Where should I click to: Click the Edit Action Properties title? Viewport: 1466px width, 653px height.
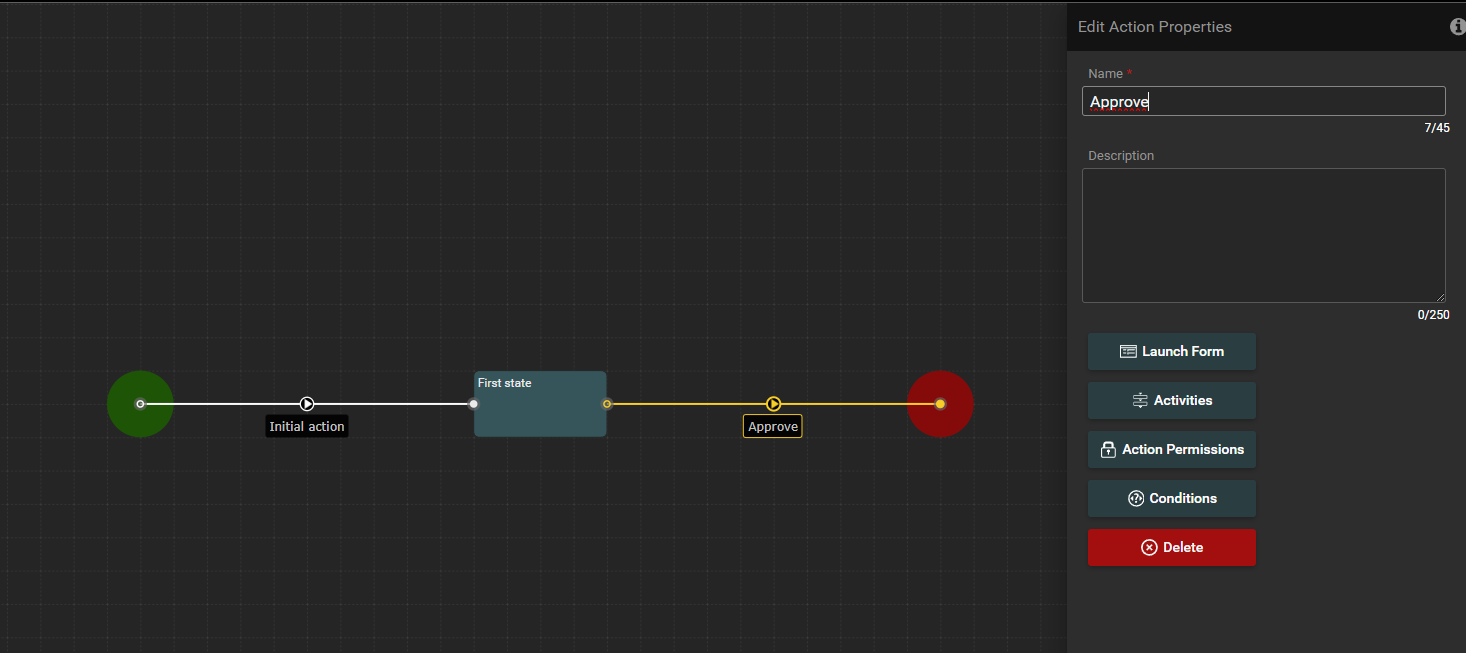pyautogui.click(x=1154, y=27)
